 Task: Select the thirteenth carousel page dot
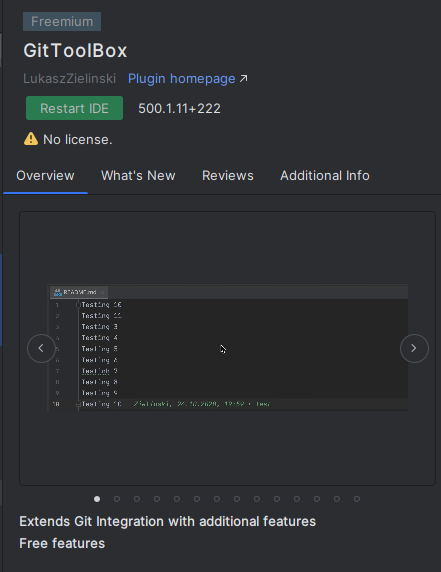[x=337, y=499]
